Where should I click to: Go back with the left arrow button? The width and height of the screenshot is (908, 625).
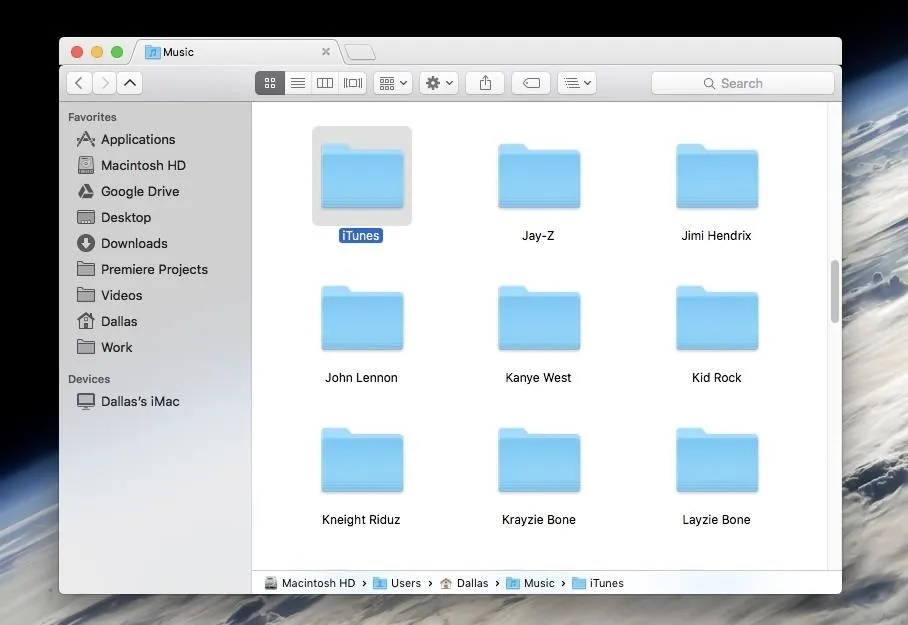[79, 83]
